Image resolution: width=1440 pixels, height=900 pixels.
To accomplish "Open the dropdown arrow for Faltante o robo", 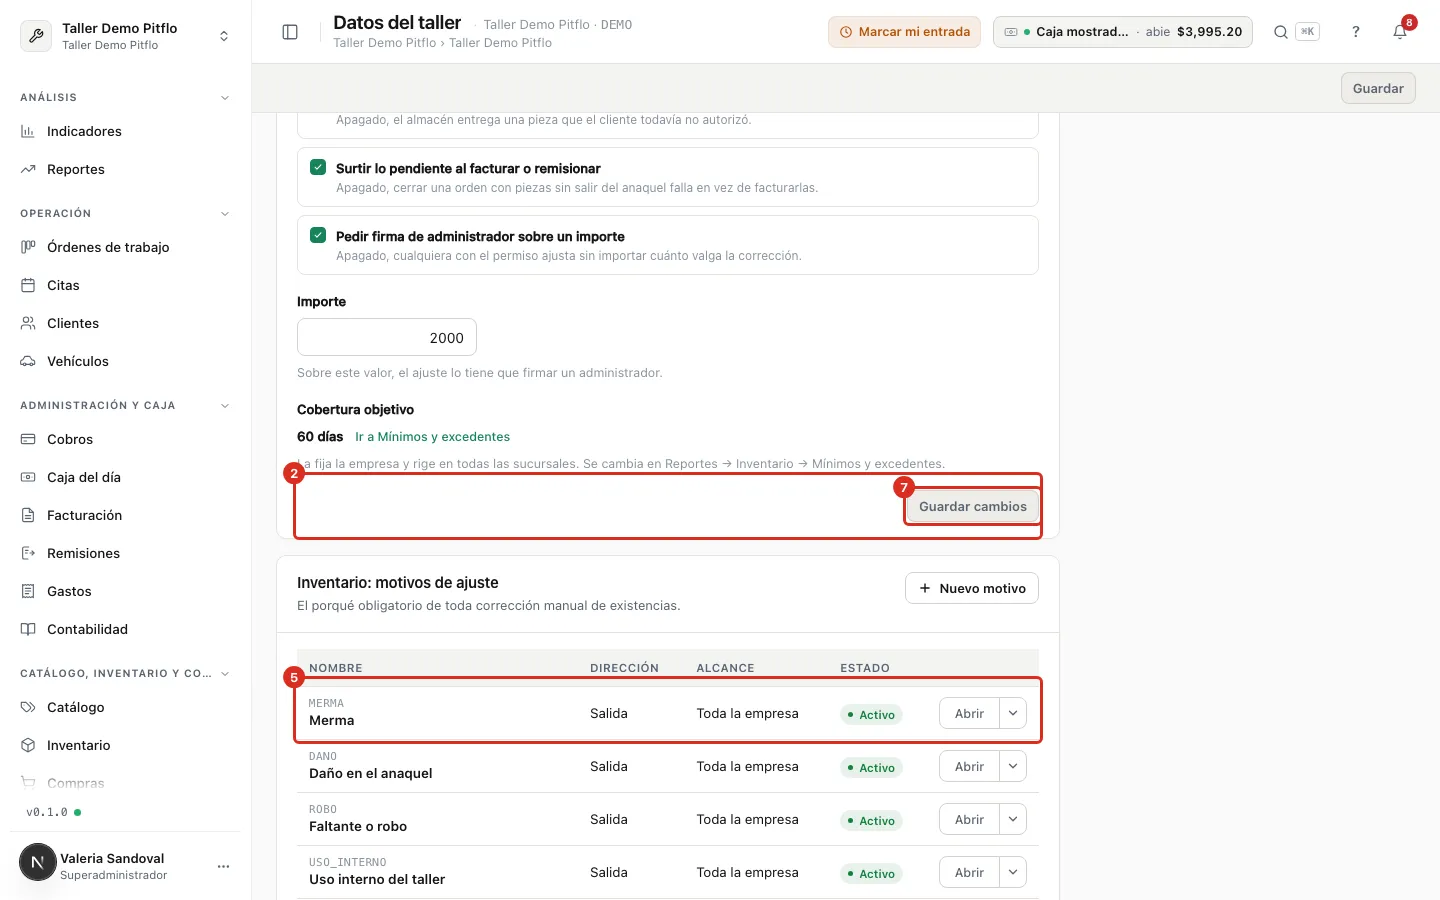I will (x=1013, y=819).
